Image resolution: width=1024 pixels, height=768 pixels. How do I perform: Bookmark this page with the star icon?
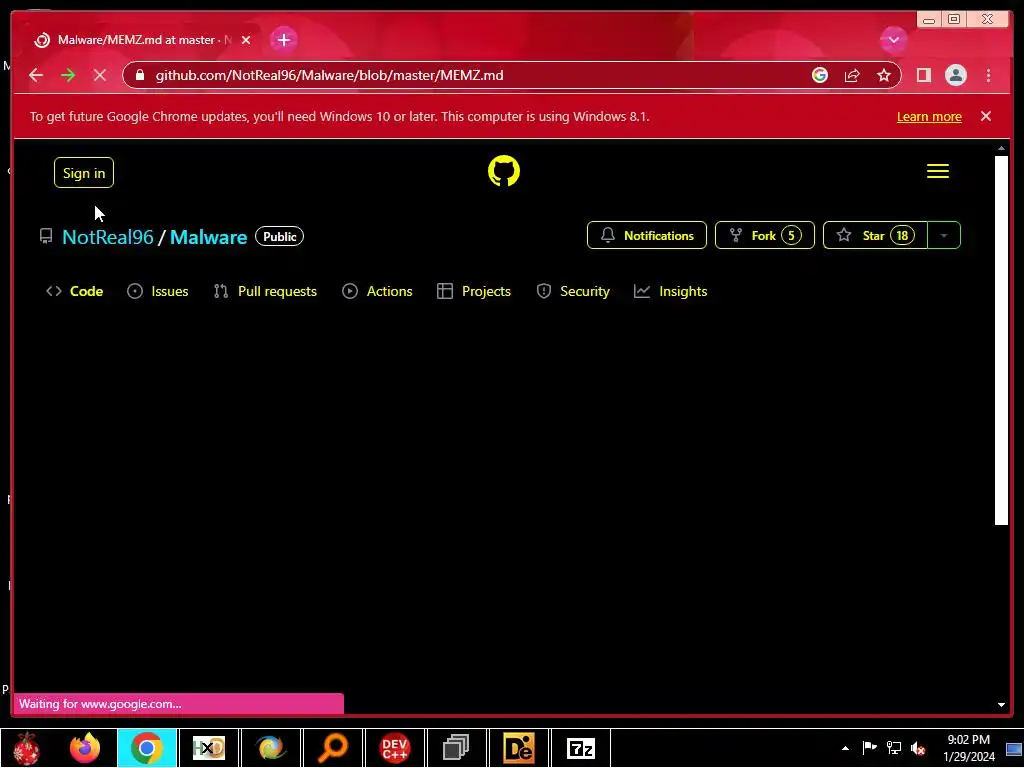point(884,75)
